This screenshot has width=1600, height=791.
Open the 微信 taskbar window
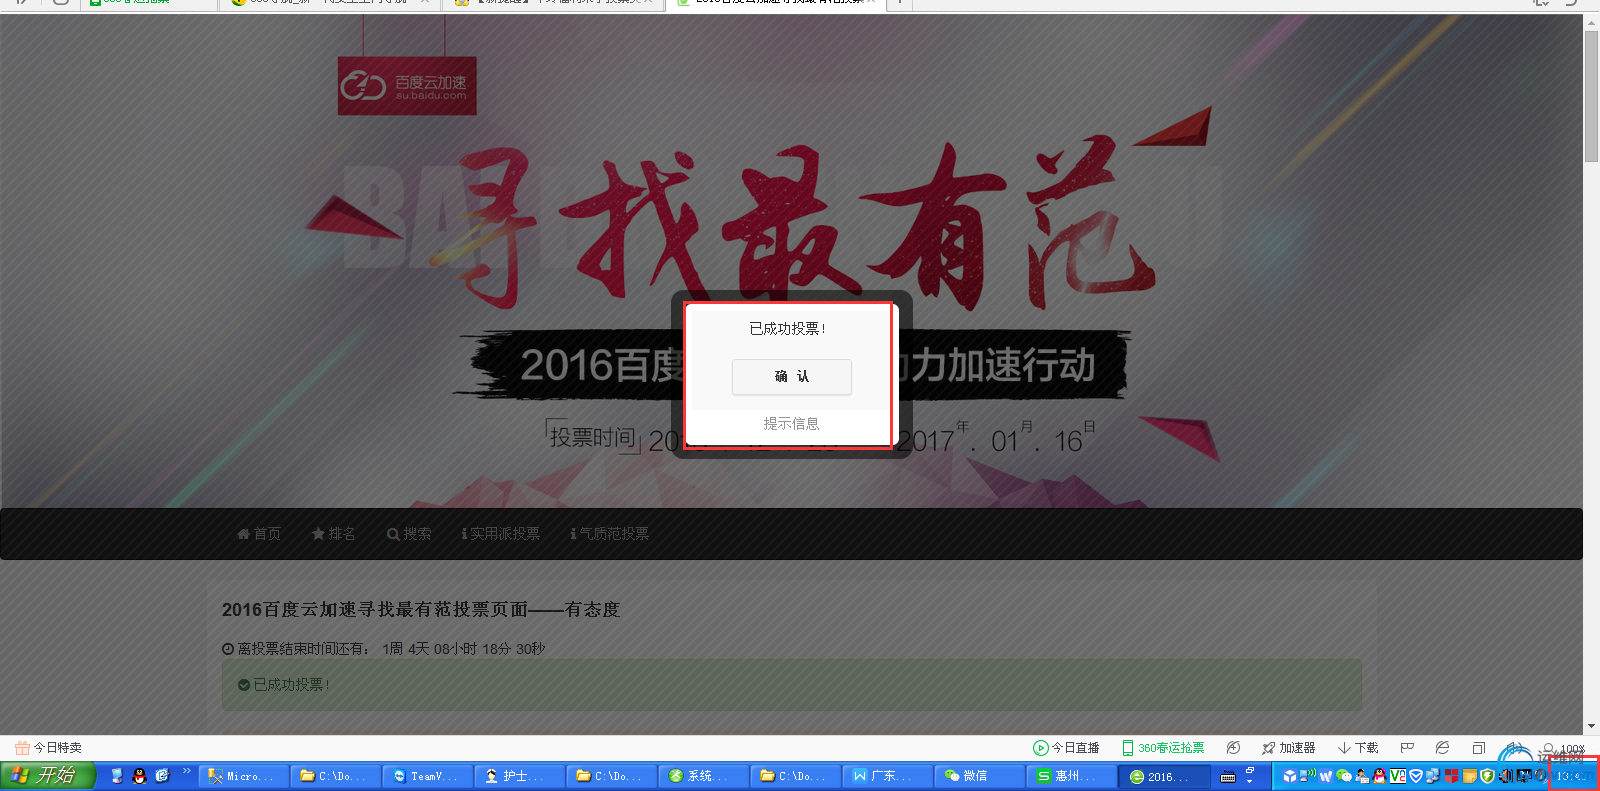click(979, 776)
